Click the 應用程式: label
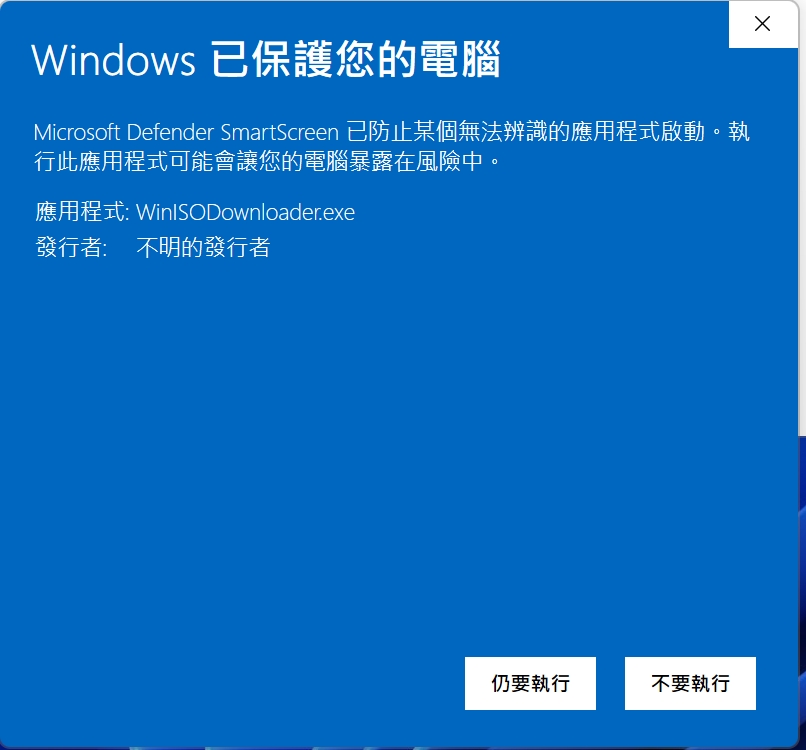The image size is (806, 750). [x=82, y=212]
